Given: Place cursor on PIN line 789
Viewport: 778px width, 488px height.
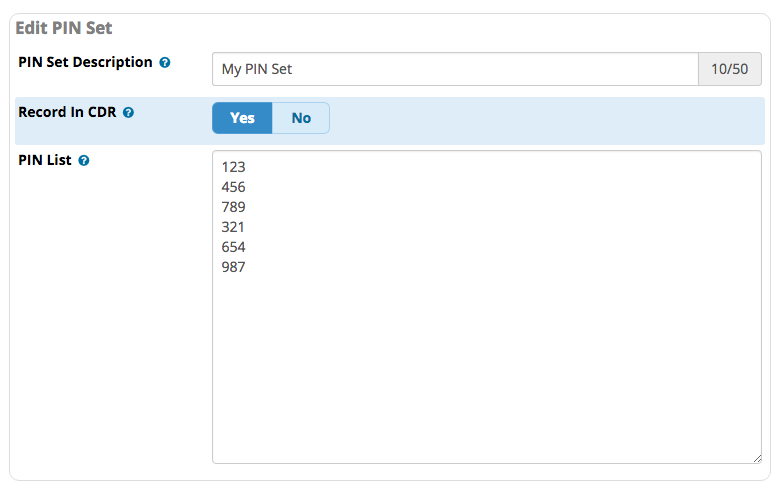Looking at the screenshot, I should coord(233,207).
